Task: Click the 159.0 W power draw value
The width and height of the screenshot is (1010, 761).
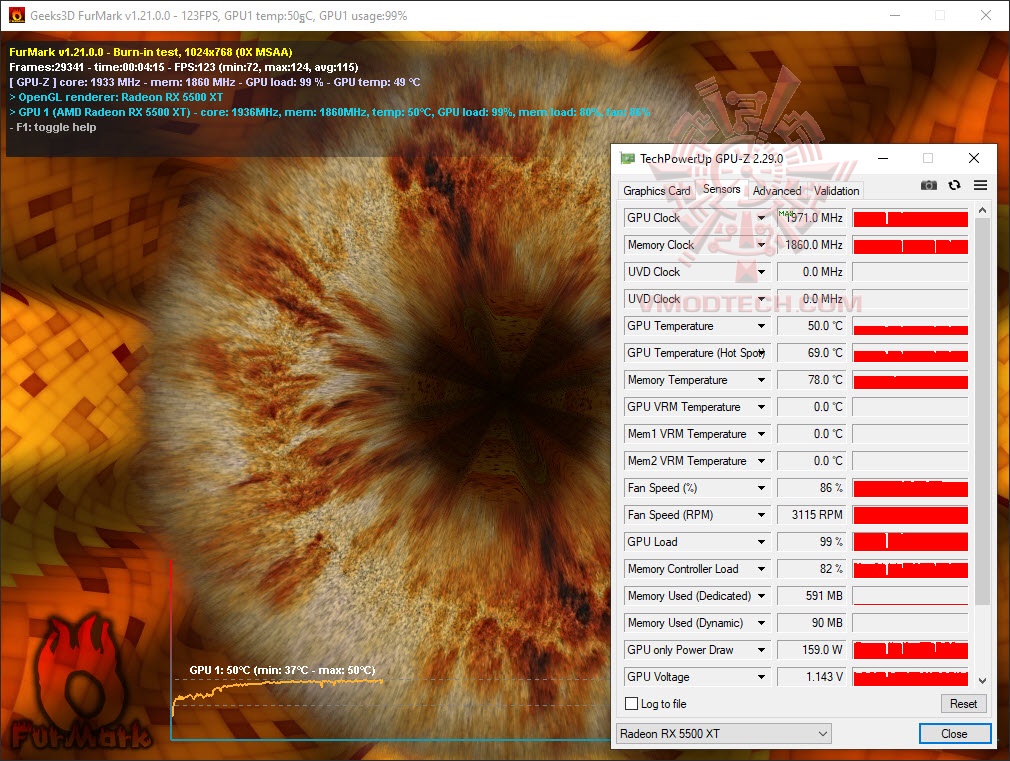Action: [x=812, y=650]
